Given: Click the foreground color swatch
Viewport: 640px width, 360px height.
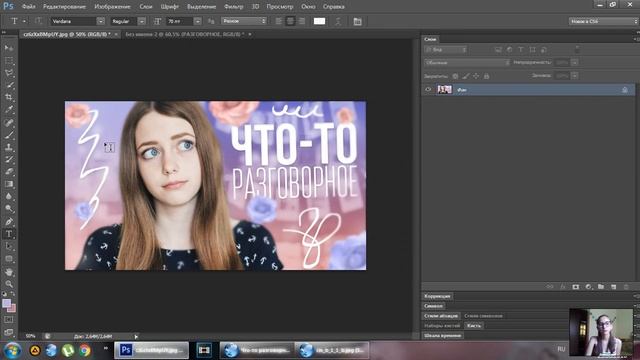Looking at the screenshot, I should pos(6,303).
